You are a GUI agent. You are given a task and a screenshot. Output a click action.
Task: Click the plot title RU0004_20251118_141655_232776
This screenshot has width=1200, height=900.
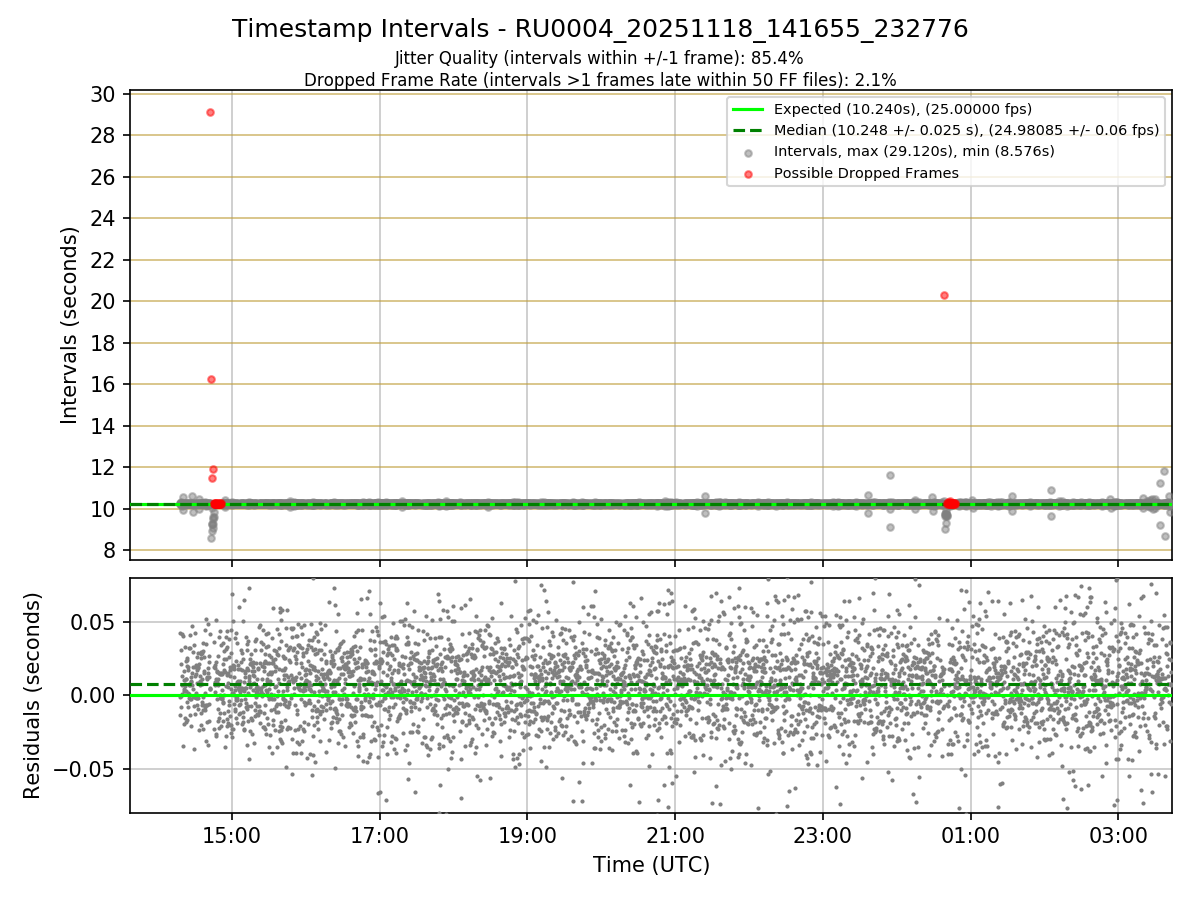click(x=600, y=29)
